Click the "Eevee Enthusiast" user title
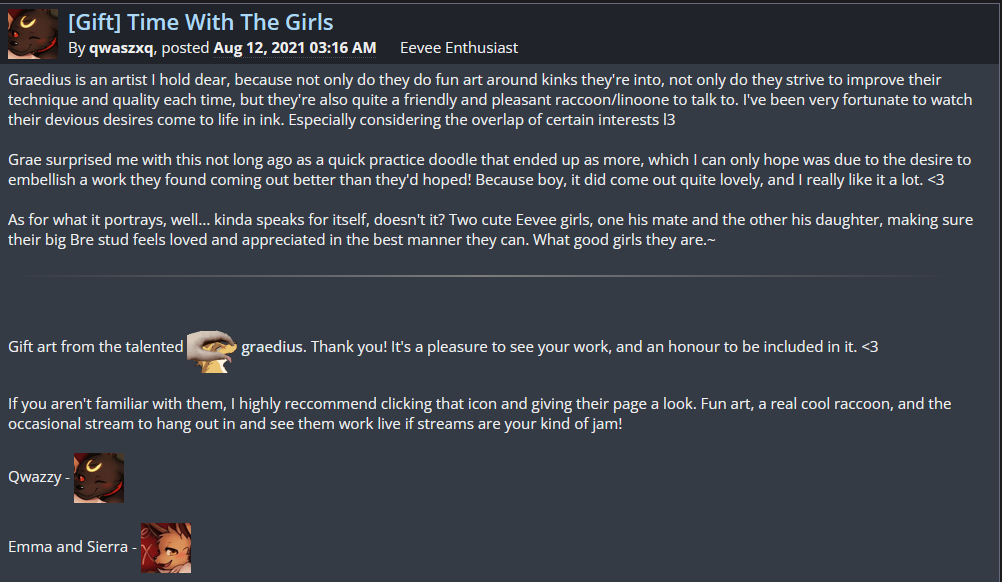This screenshot has width=1002, height=582. 459,48
